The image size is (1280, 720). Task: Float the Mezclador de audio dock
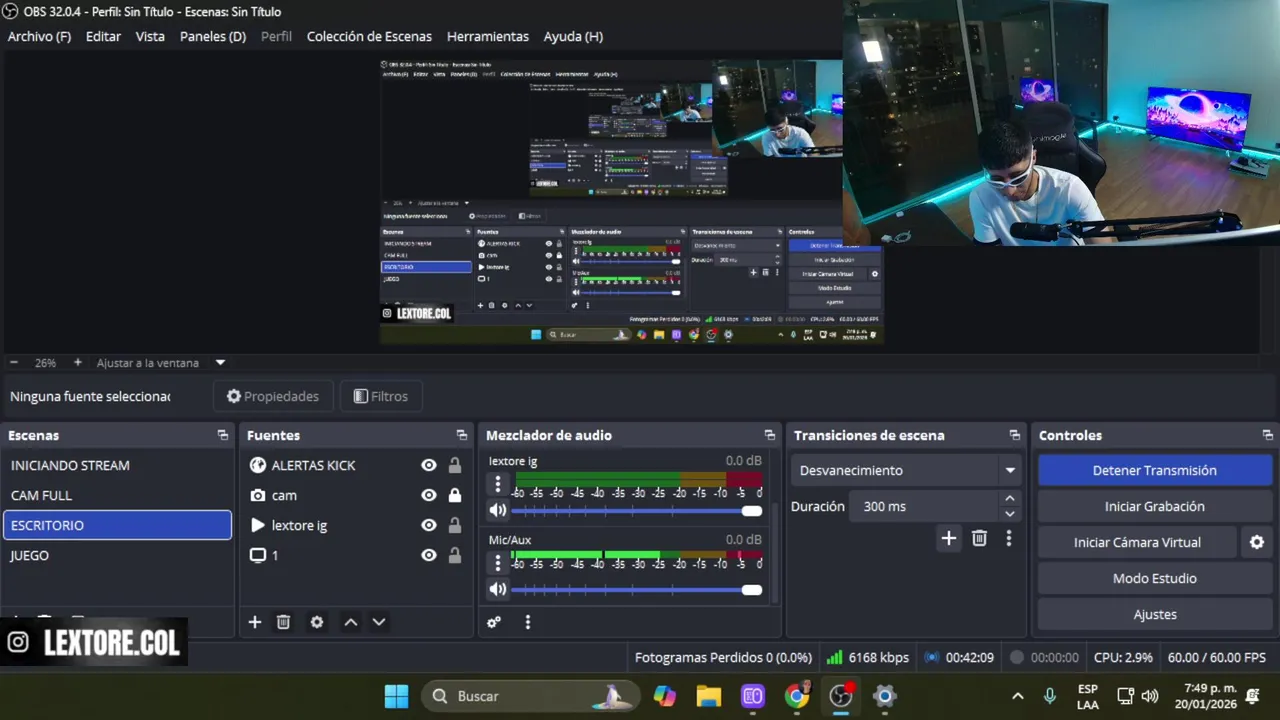click(x=770, y=435)
